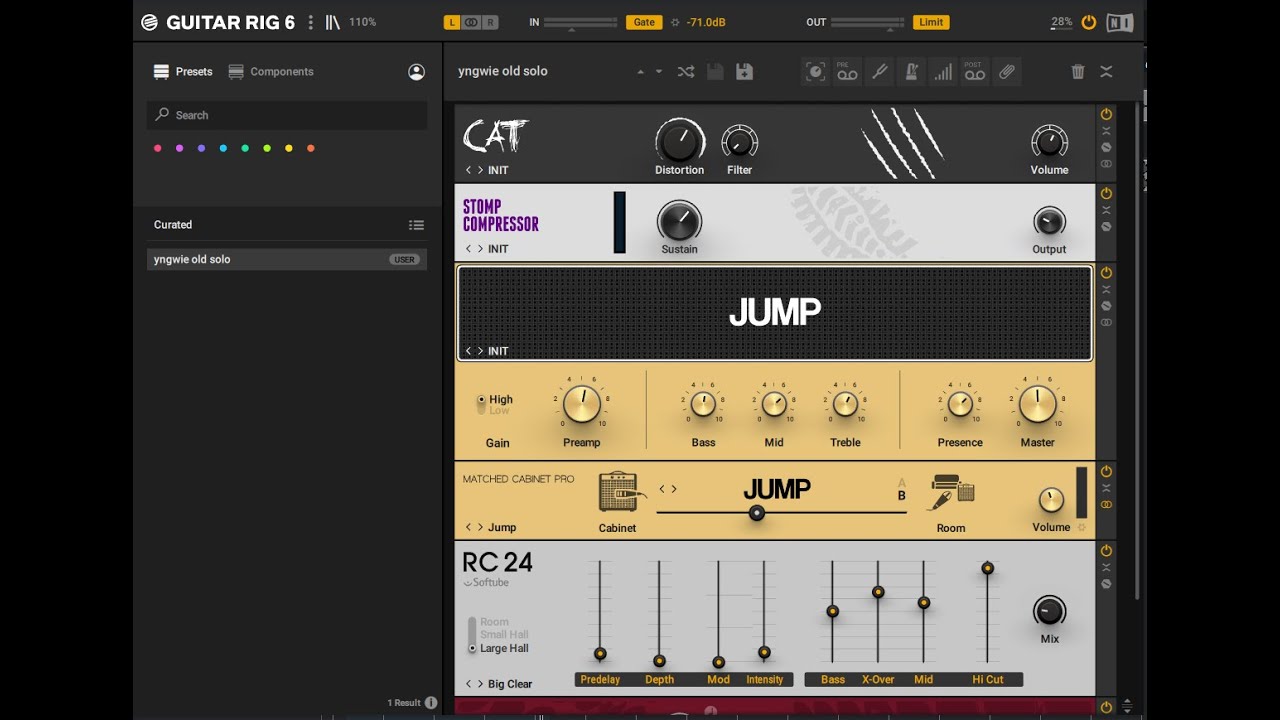Open the list view options icon beside Curated

pos(416,225)
